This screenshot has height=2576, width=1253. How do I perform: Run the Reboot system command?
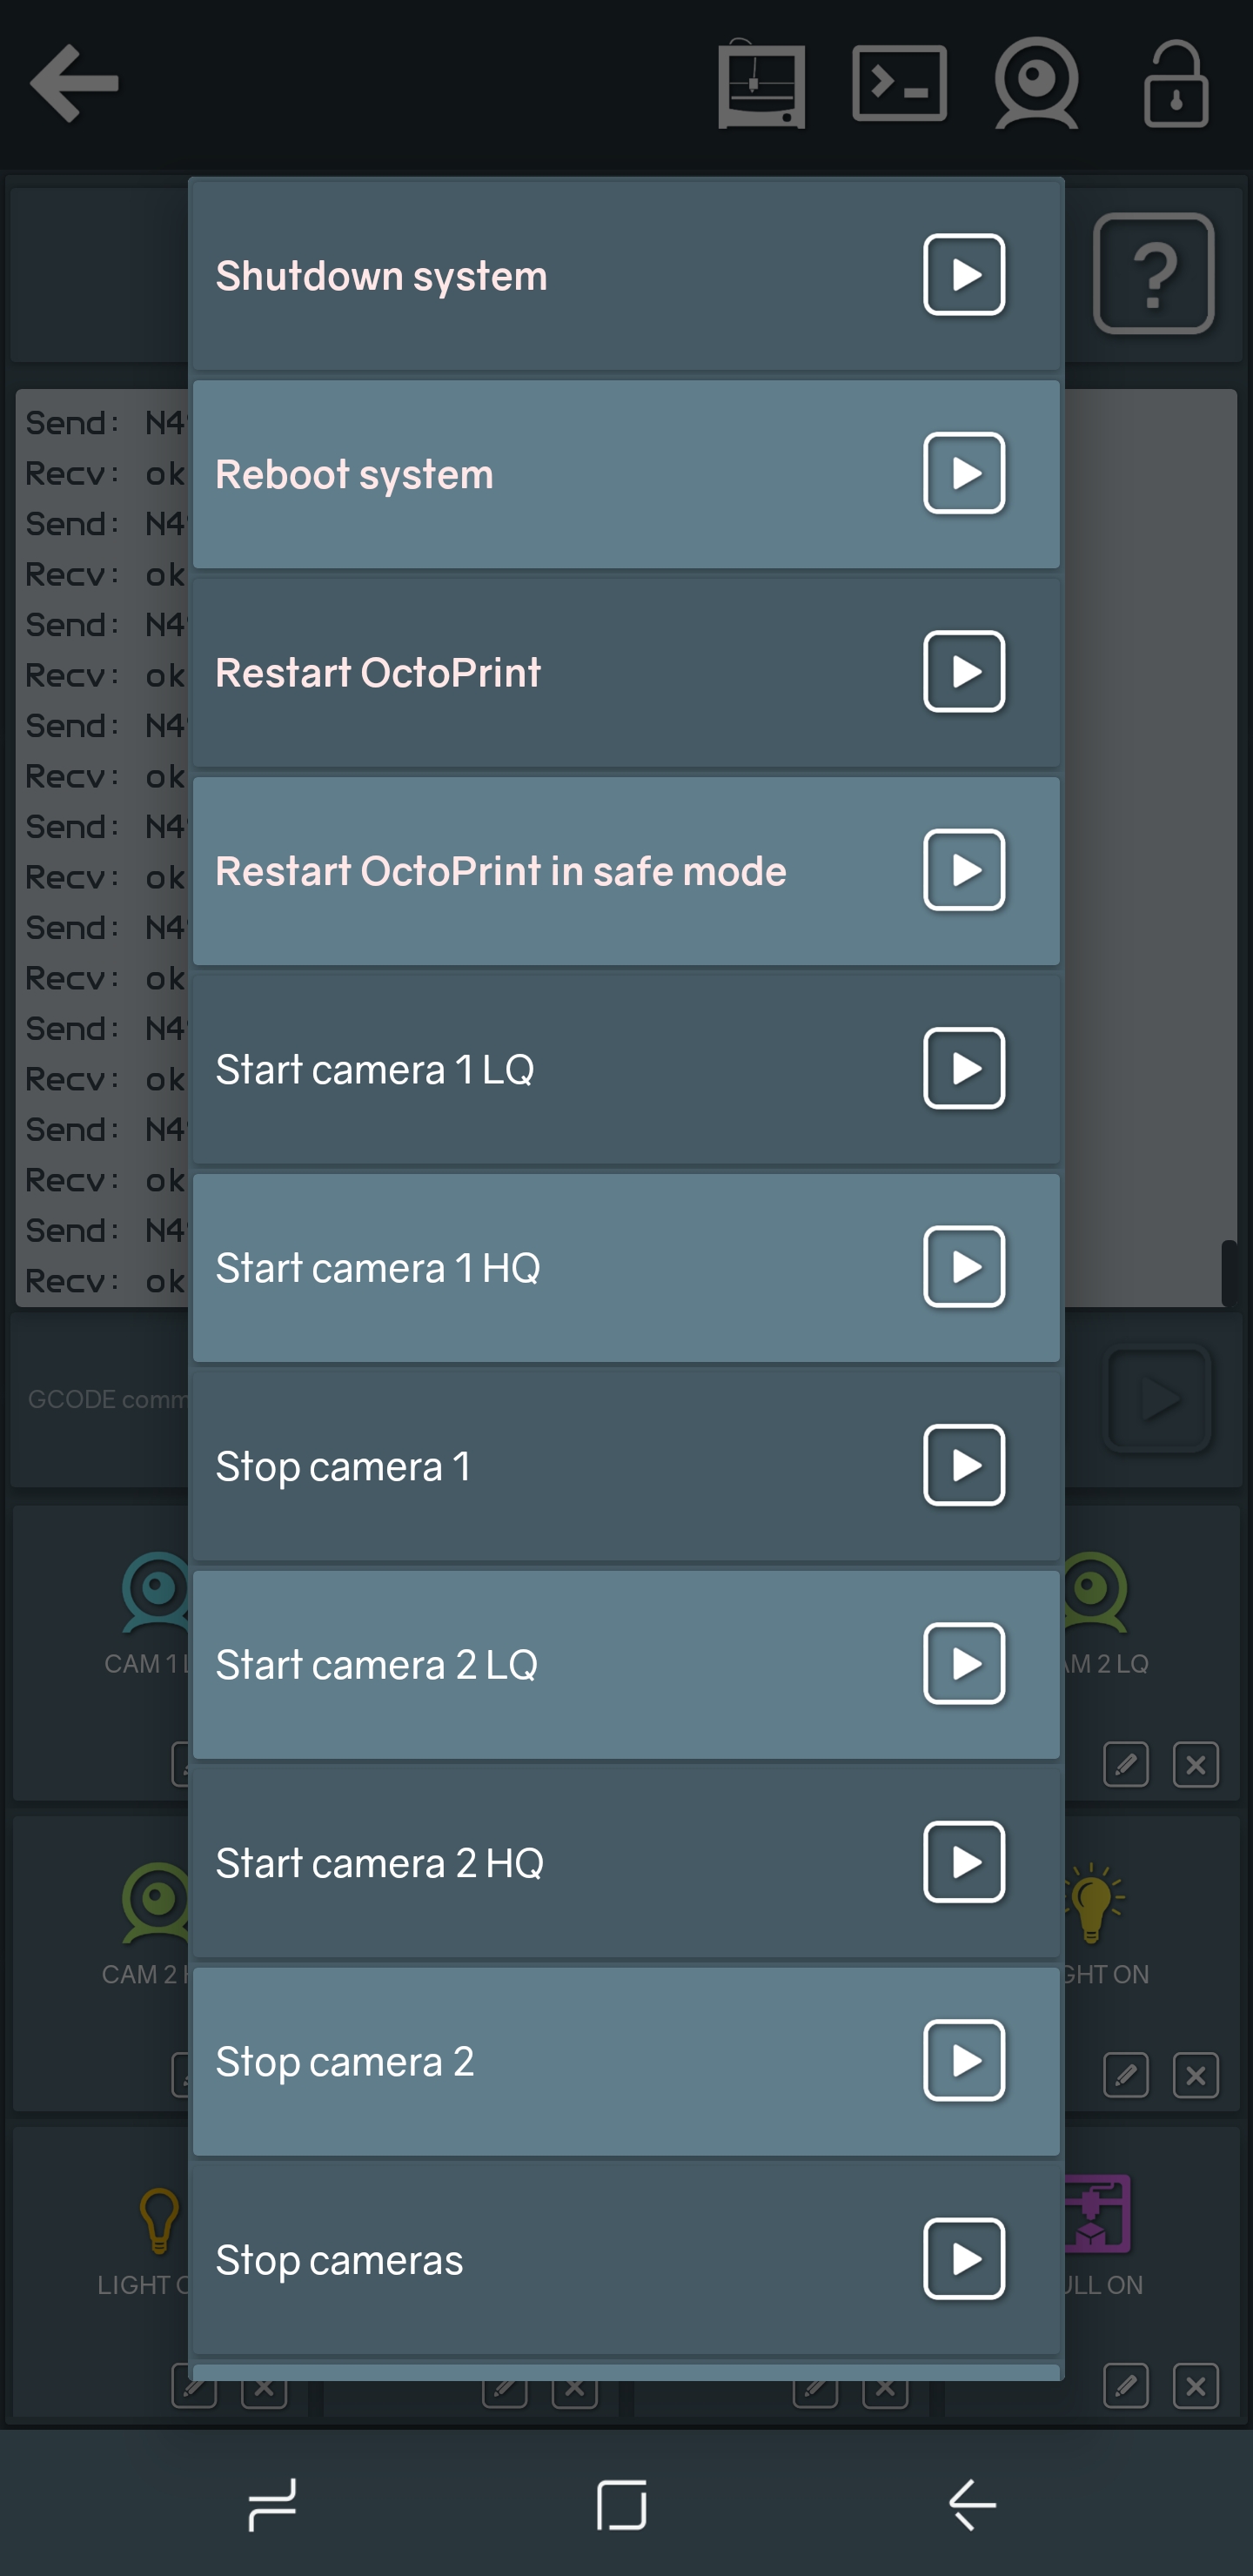(x=963, y=473)
